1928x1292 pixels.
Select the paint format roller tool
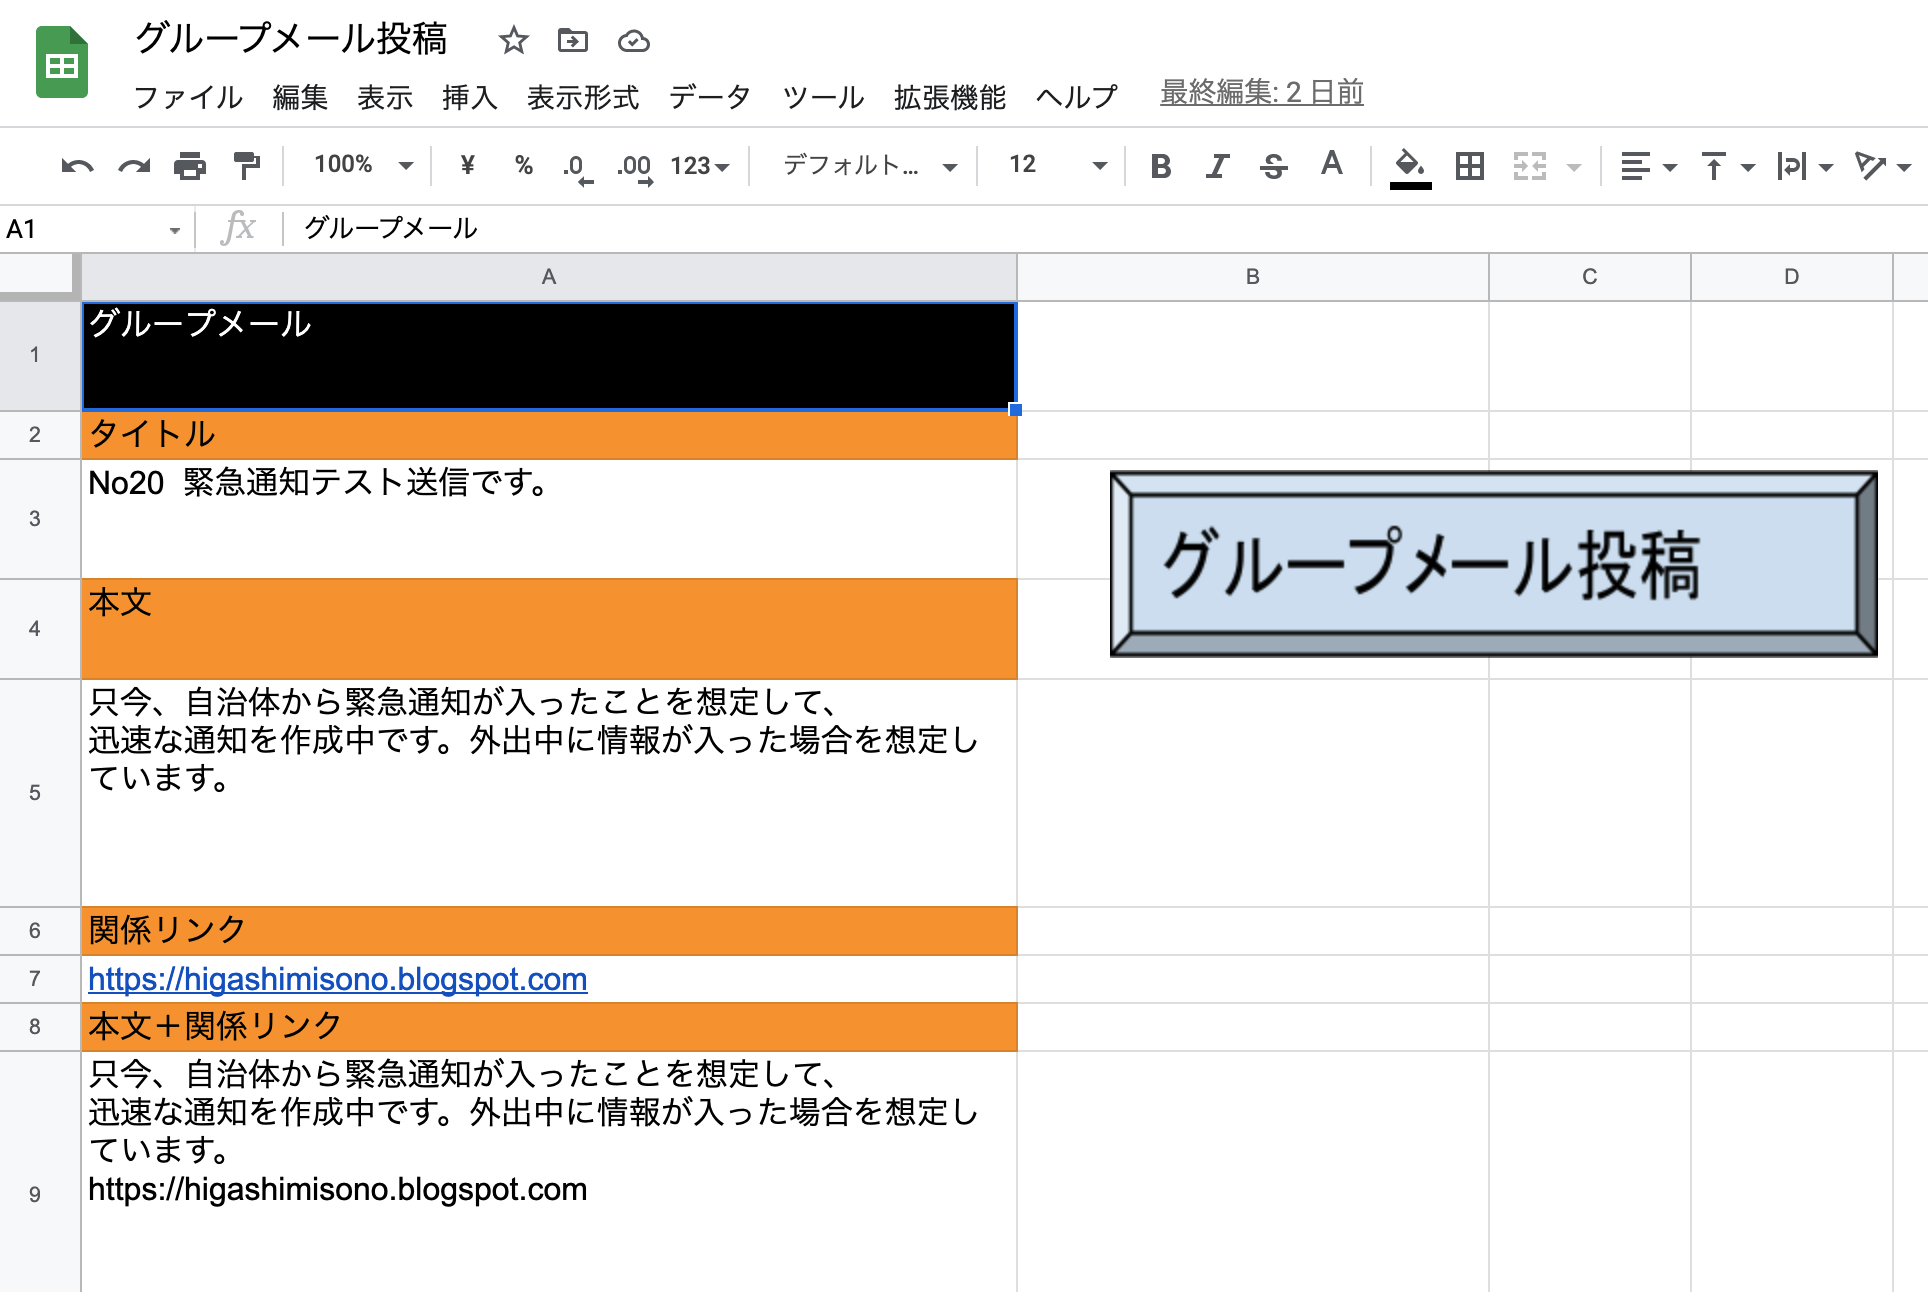(246, 166)
